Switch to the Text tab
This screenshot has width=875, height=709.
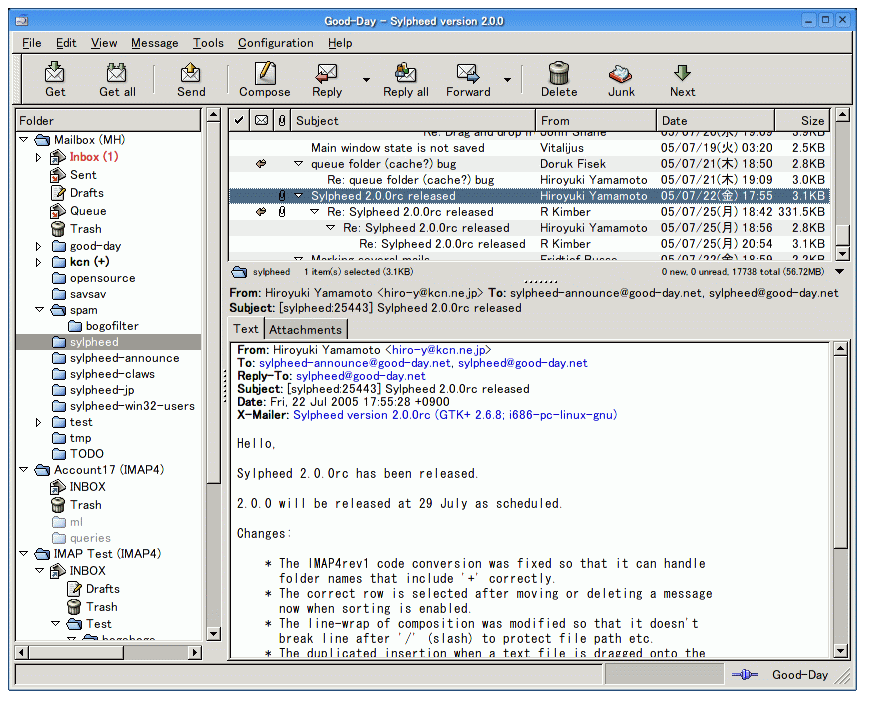(246, 329)
